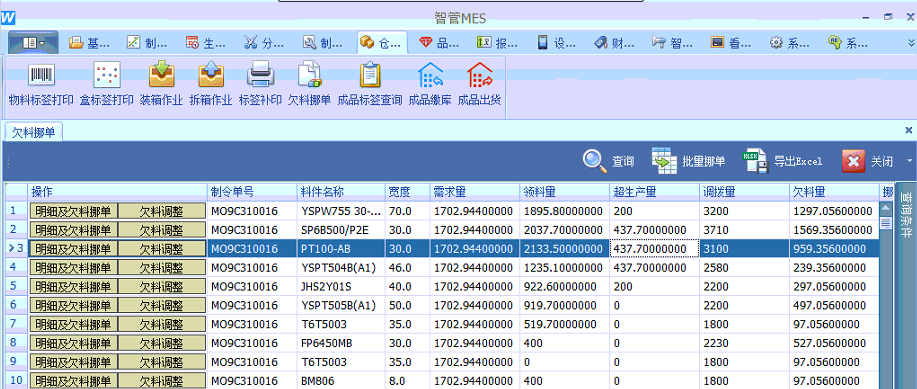Sort by the 料件名称 column header
917x389 pixels.
[341, 192]
